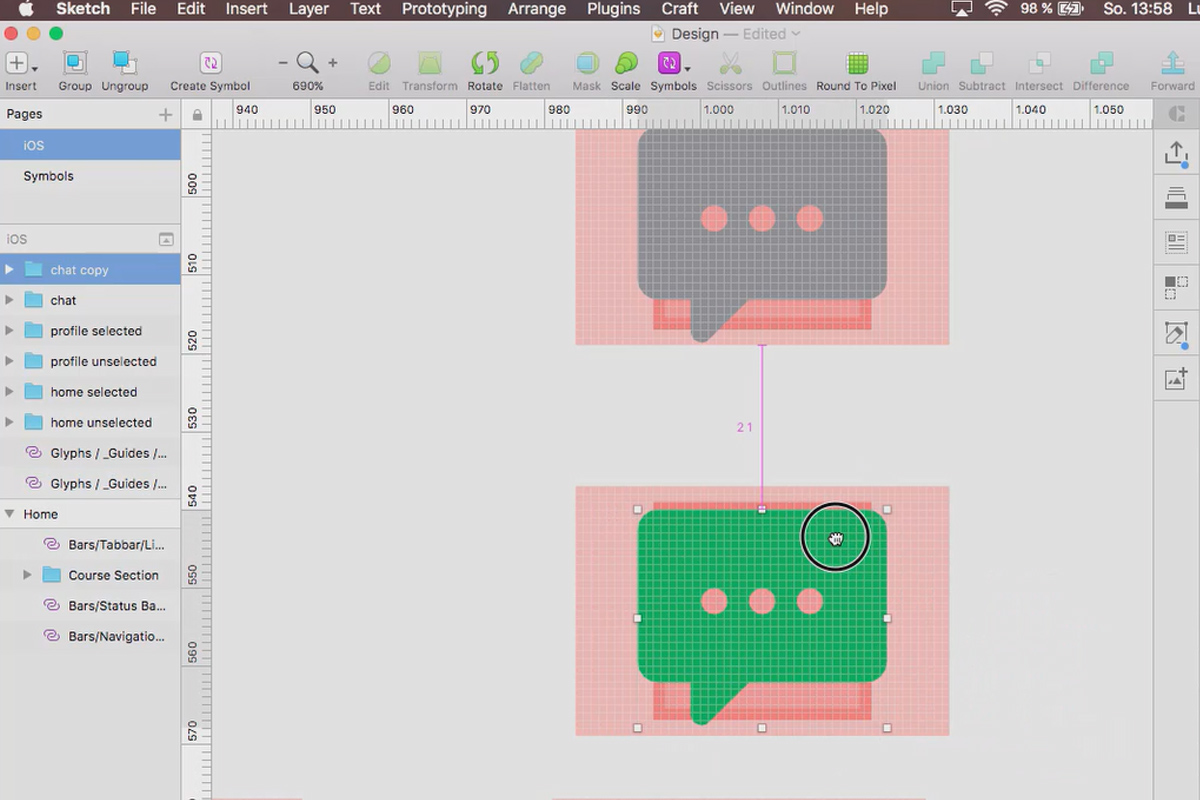Image resolution: width=1200 pixels, height=800 pixels.
Task: Zoom in with the plus button
Action: (333, 63)
